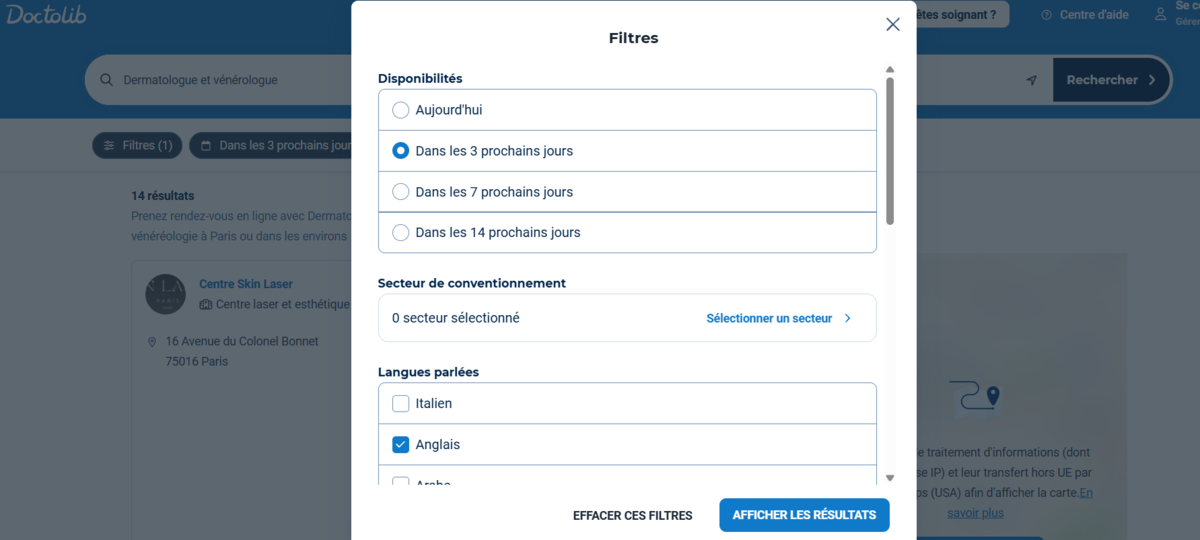Open the Filtres (1) chip

(x=138, y=146)
